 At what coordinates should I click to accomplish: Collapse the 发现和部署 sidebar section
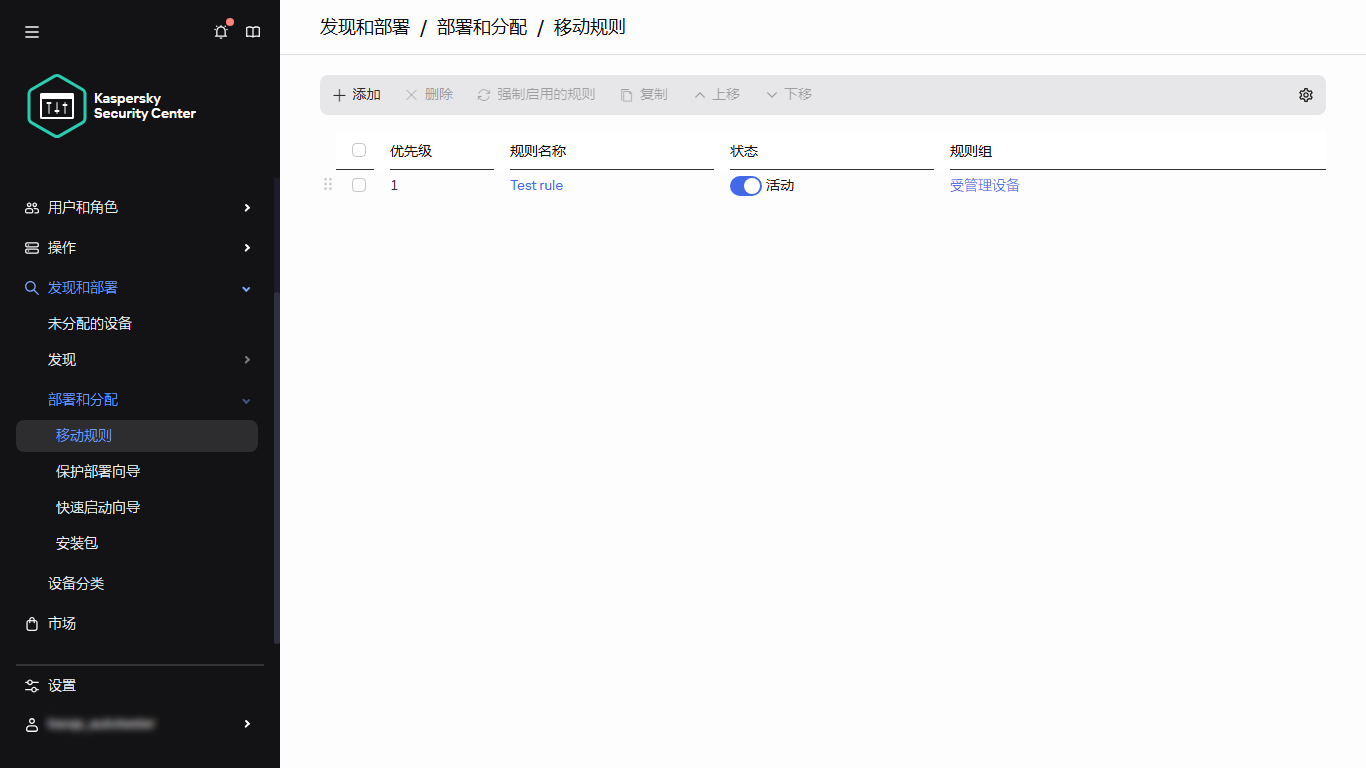[245, 288]
